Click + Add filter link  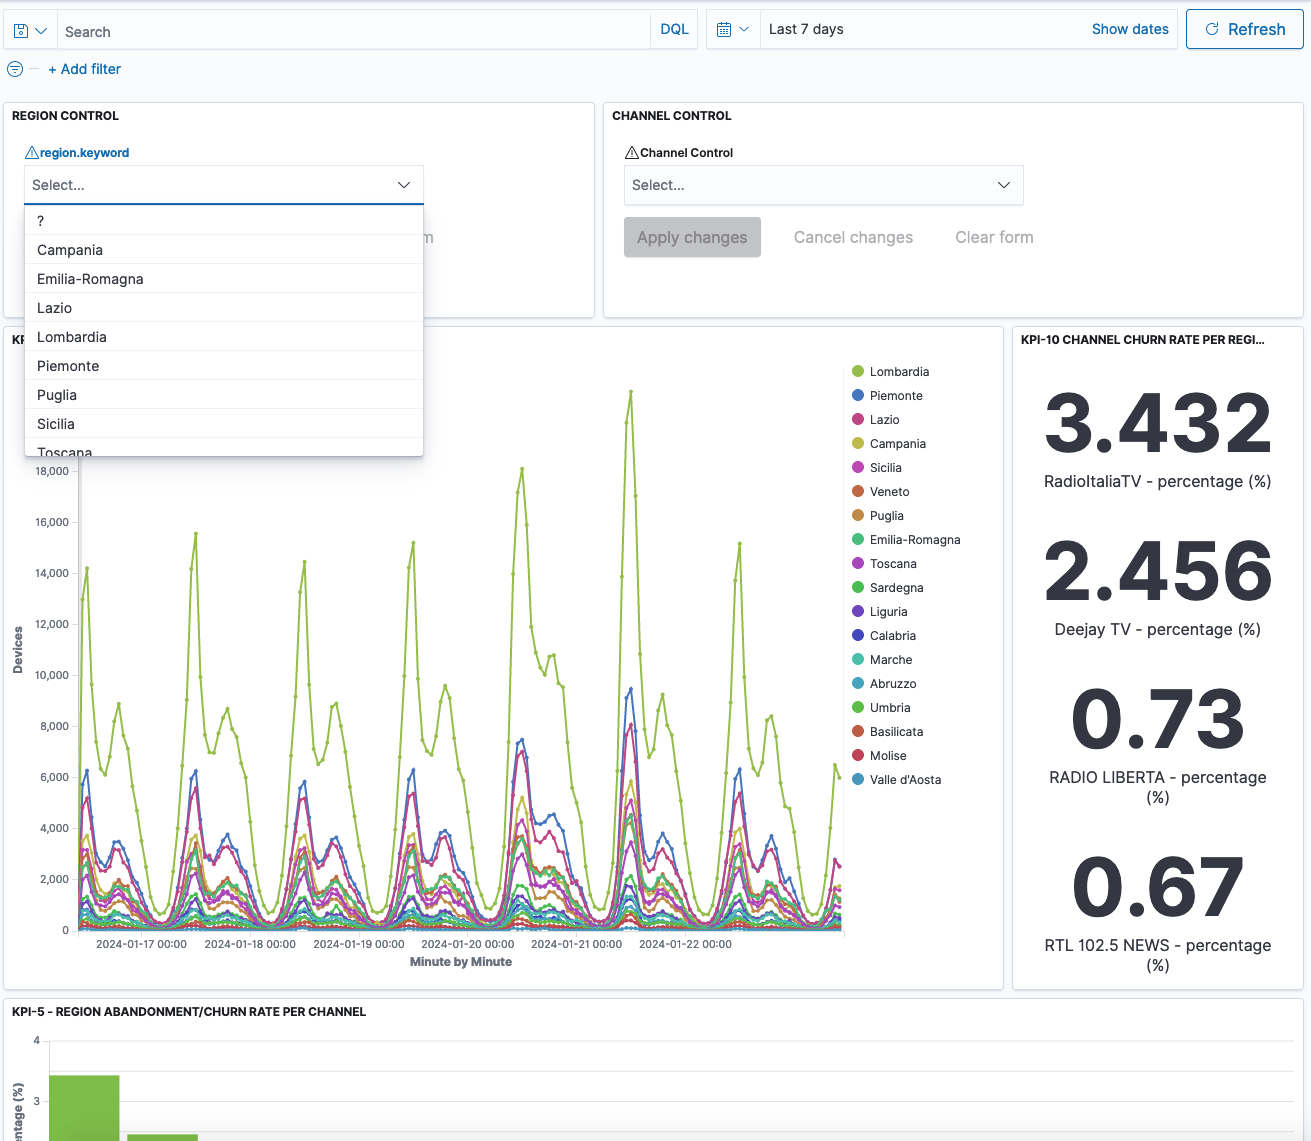click(85, 69)
